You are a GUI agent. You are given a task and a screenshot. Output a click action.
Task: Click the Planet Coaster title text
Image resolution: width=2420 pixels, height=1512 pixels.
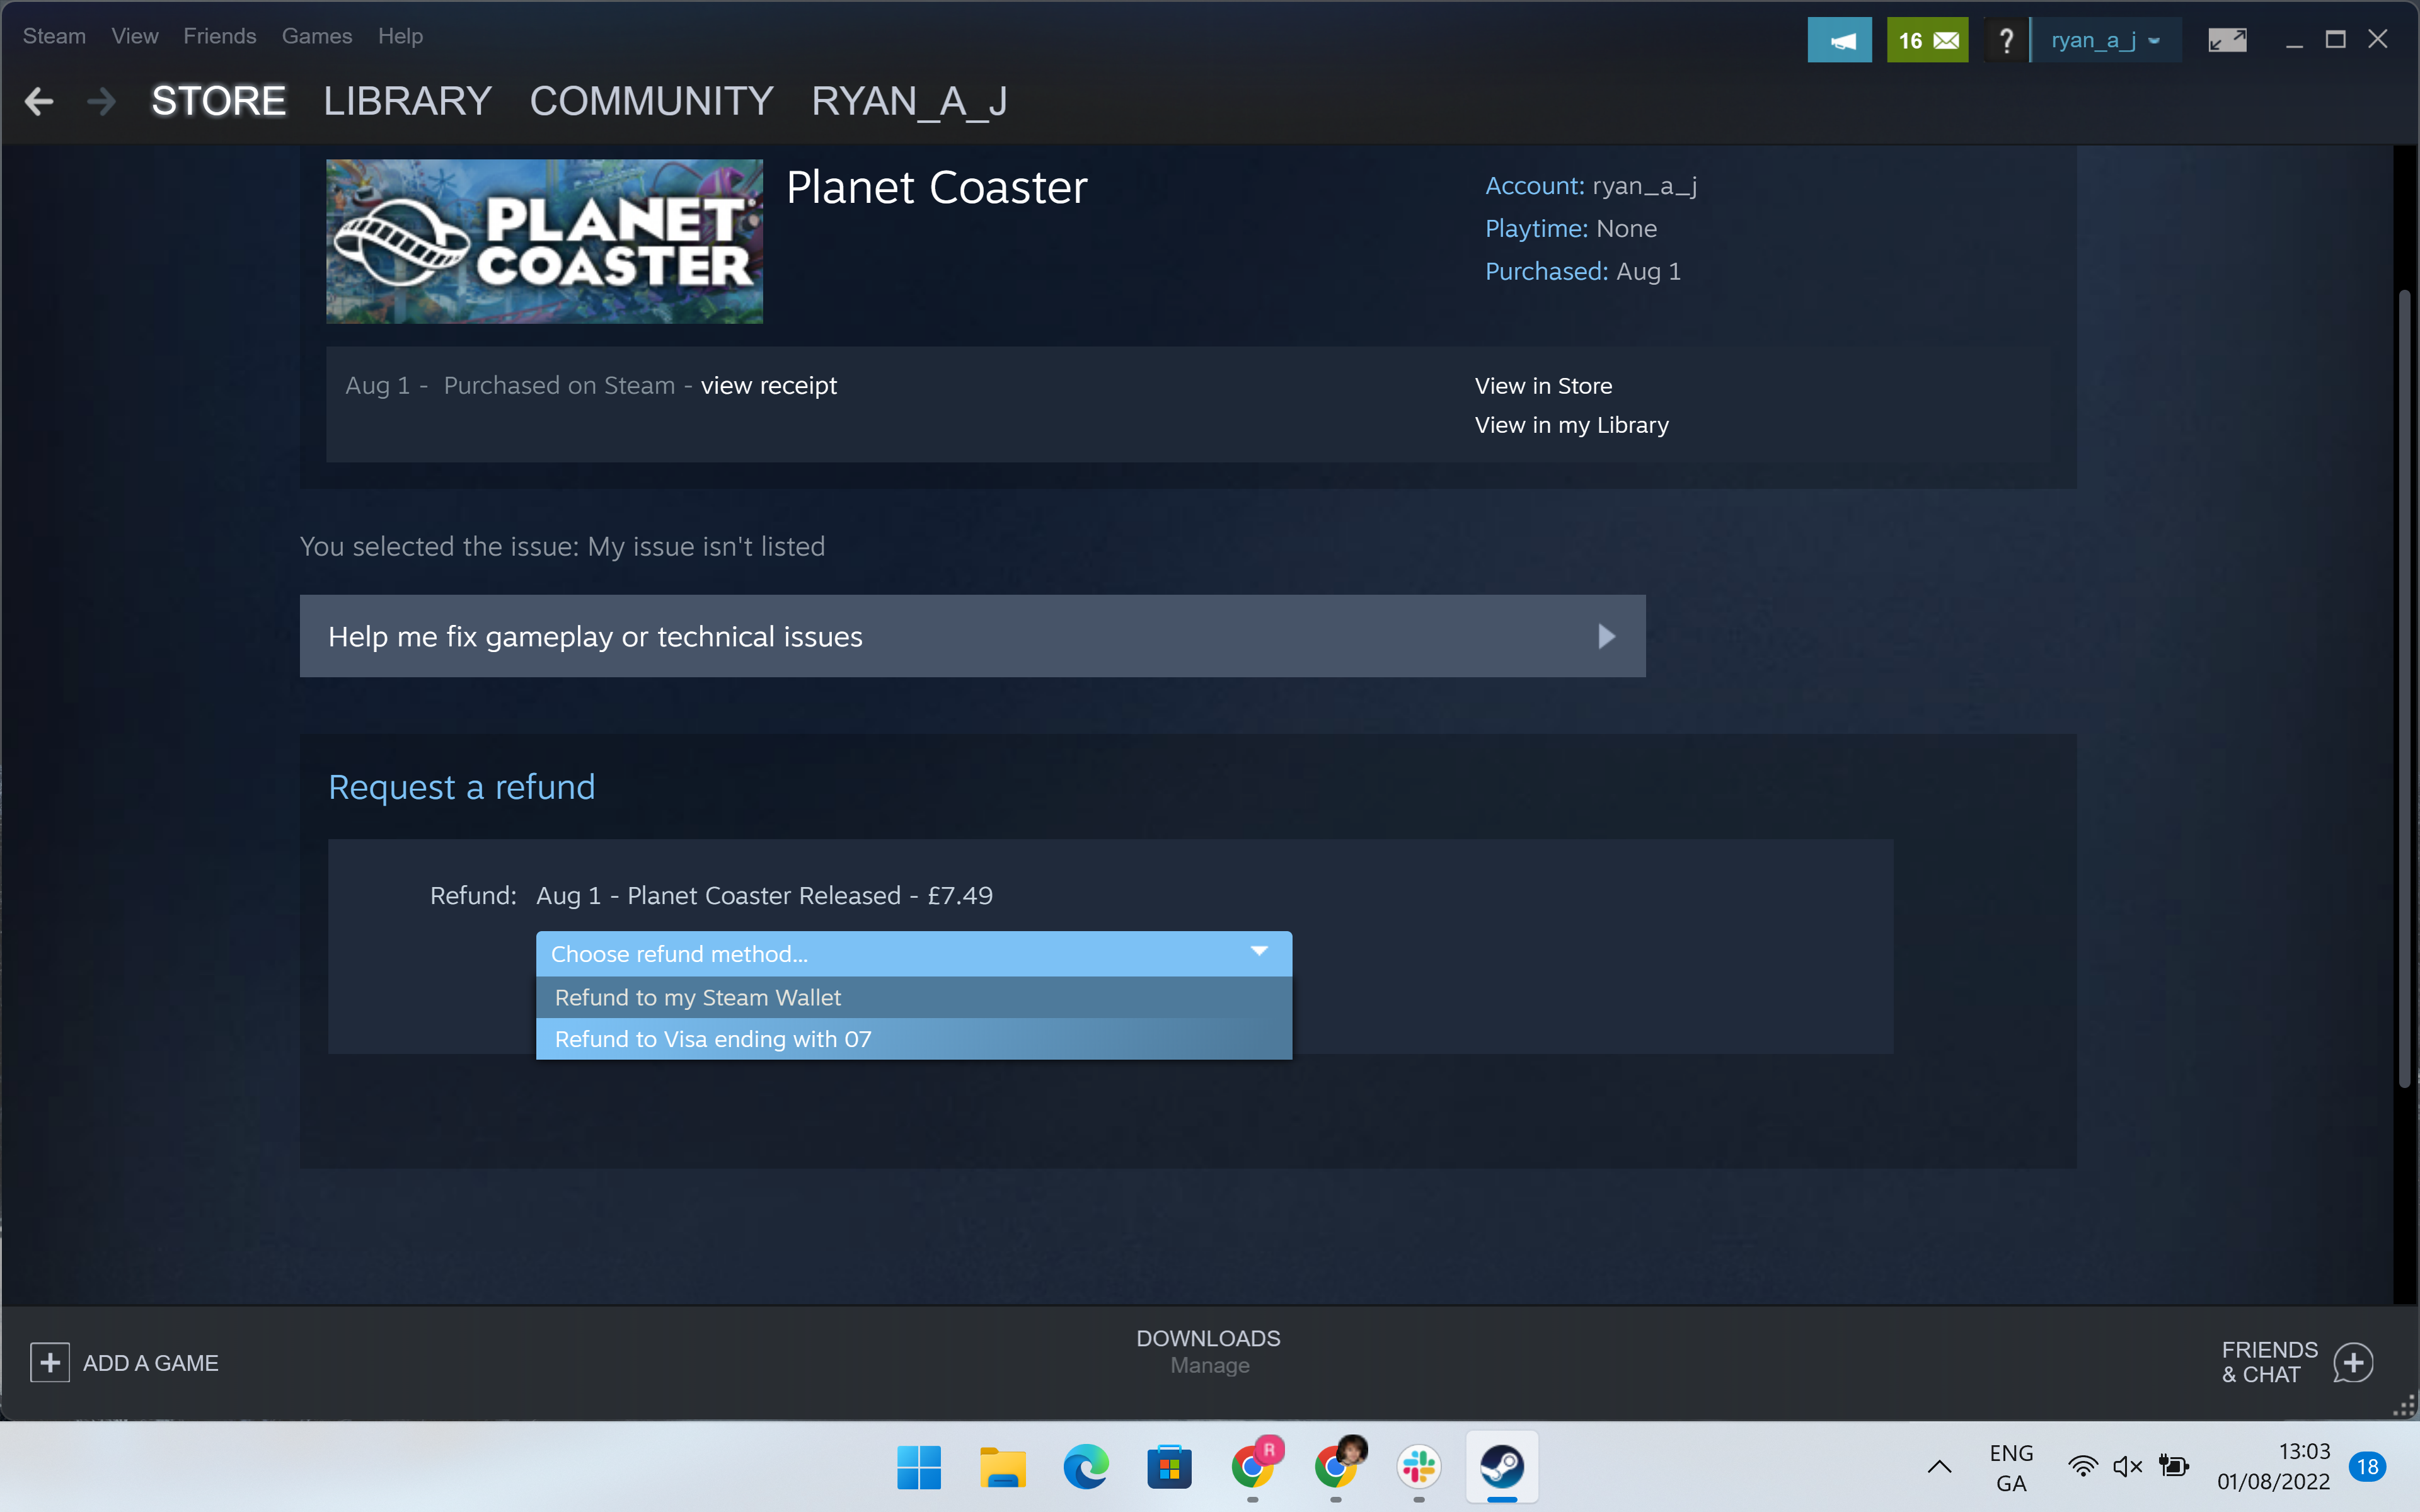[x=936, y=188]
